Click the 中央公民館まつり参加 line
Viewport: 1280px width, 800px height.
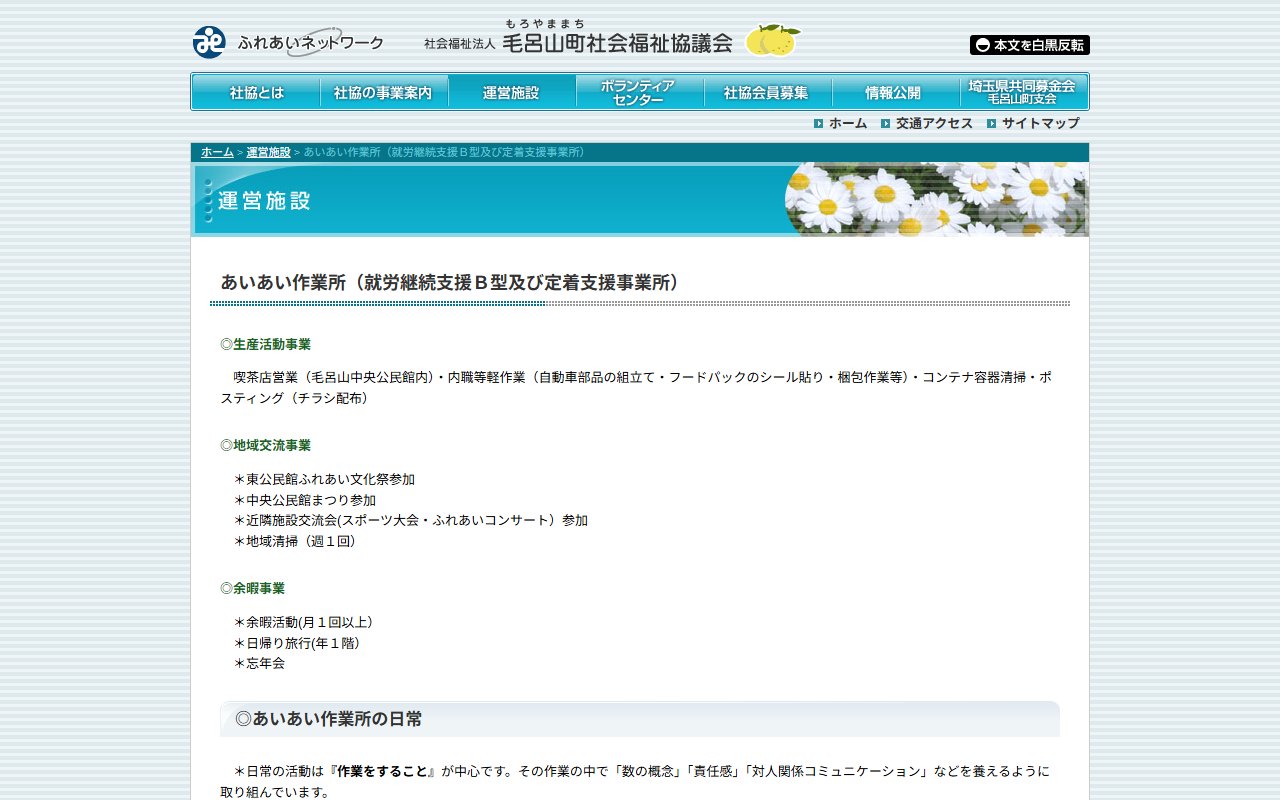305,500
